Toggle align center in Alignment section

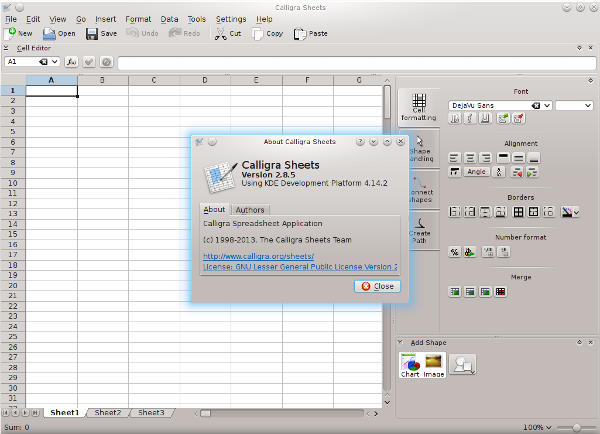click(x=470, y=158)
